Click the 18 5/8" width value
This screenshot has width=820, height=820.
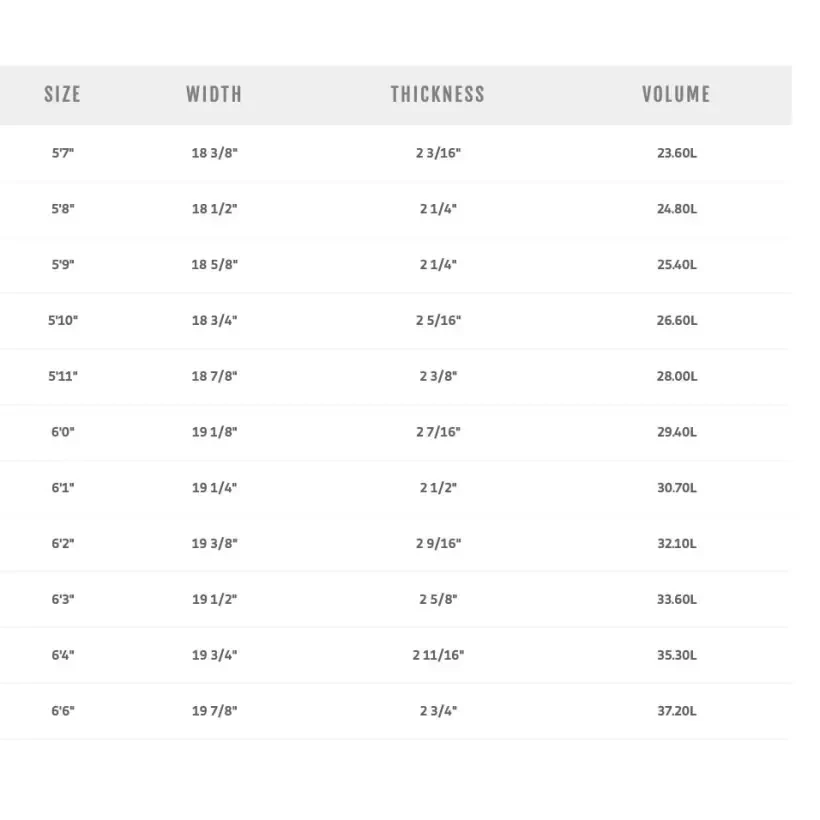point(215,265)
